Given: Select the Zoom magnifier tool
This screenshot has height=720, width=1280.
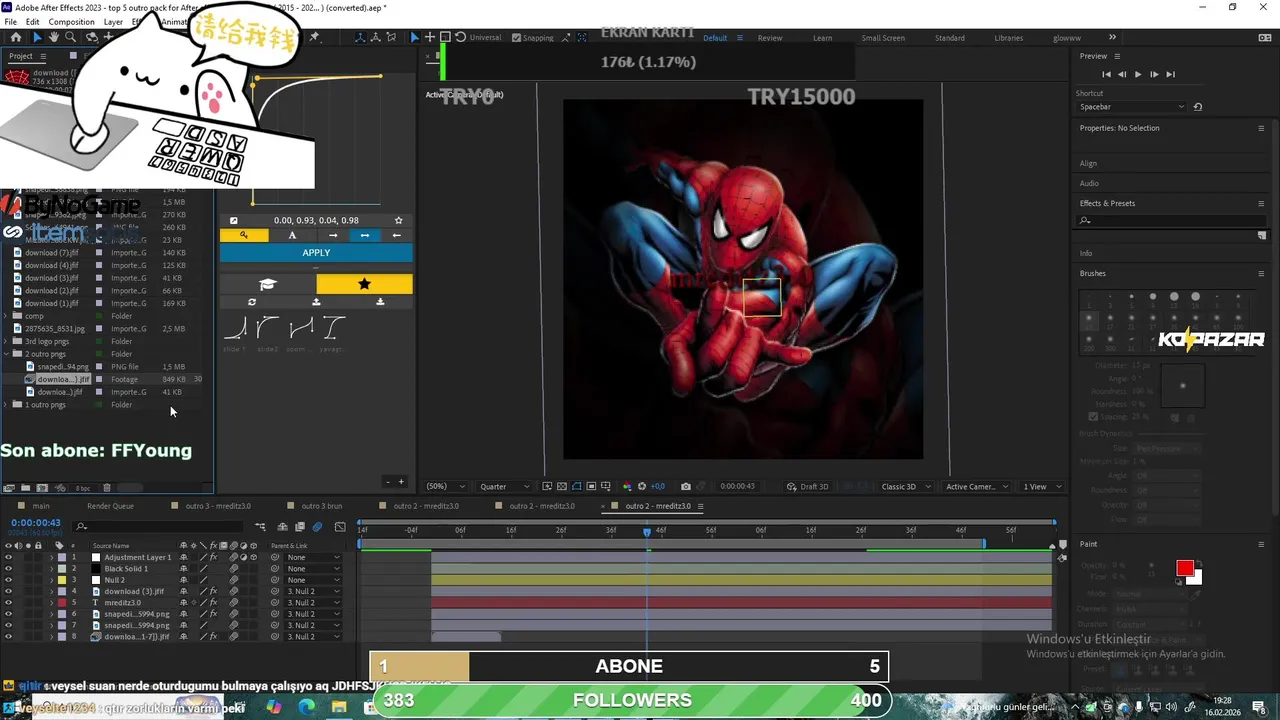Looking at the screenshot, I should (x=71, y=37).
